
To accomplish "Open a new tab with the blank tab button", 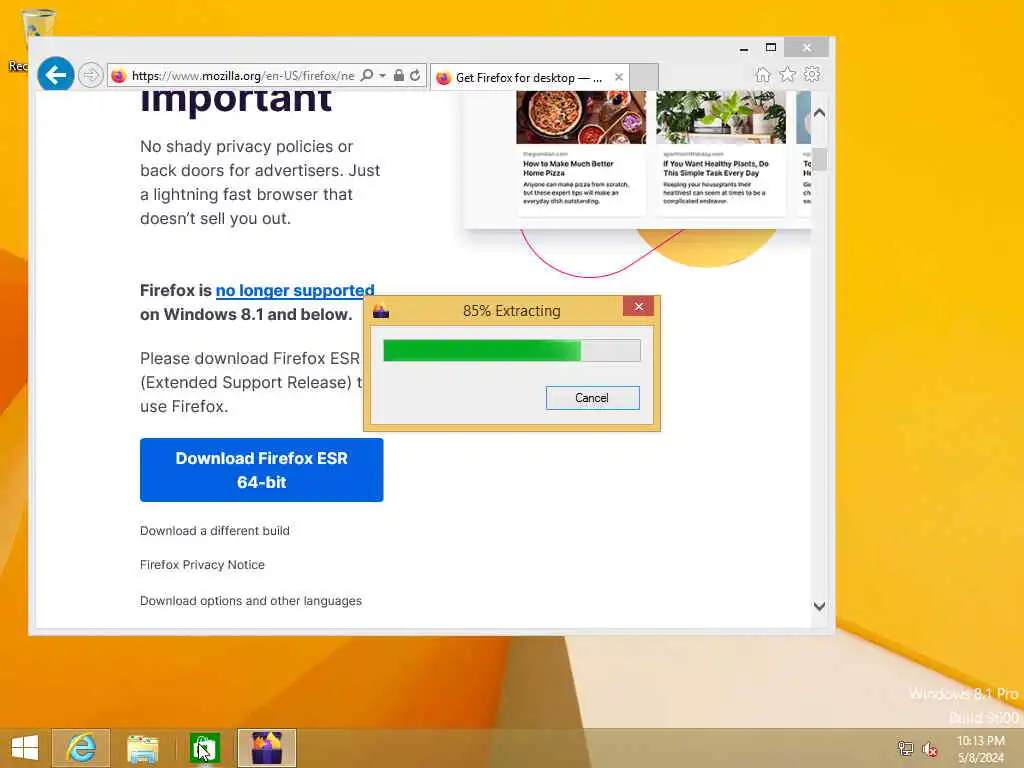I will (x=644, y=77).
